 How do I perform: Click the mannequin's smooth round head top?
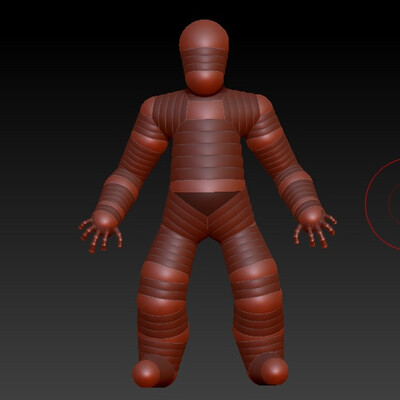204,34
